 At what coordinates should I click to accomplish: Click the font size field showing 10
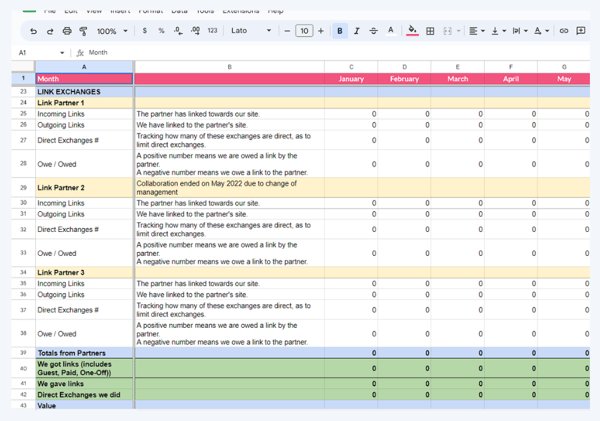pos(304,31)
